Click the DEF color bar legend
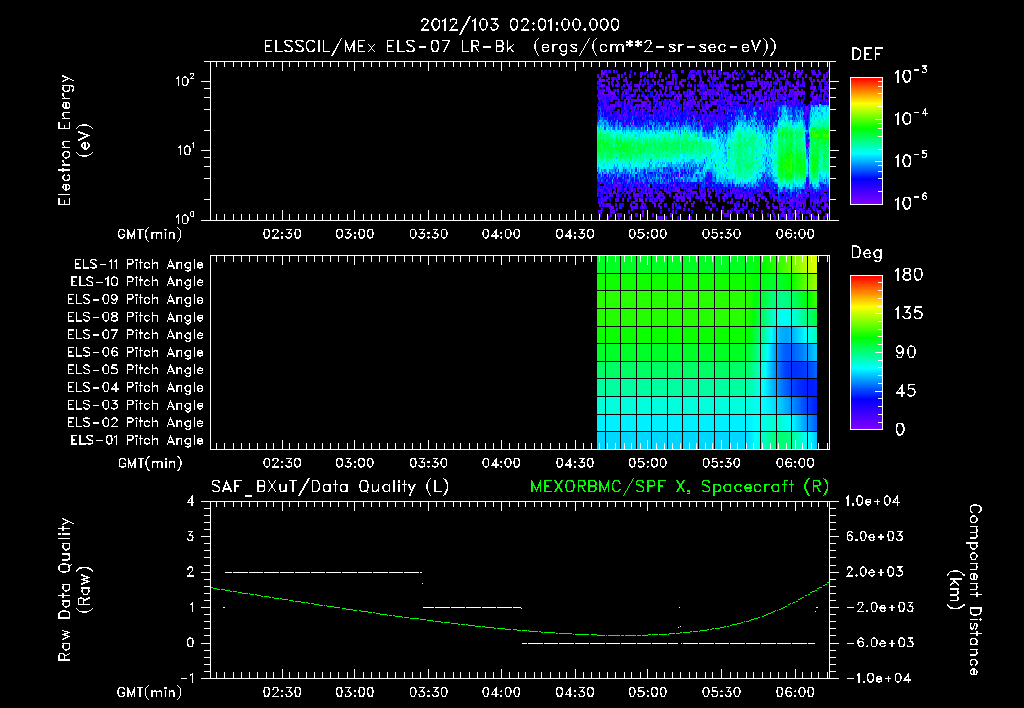This screenshot has width=1024, height=708. (x=866, y=141)
